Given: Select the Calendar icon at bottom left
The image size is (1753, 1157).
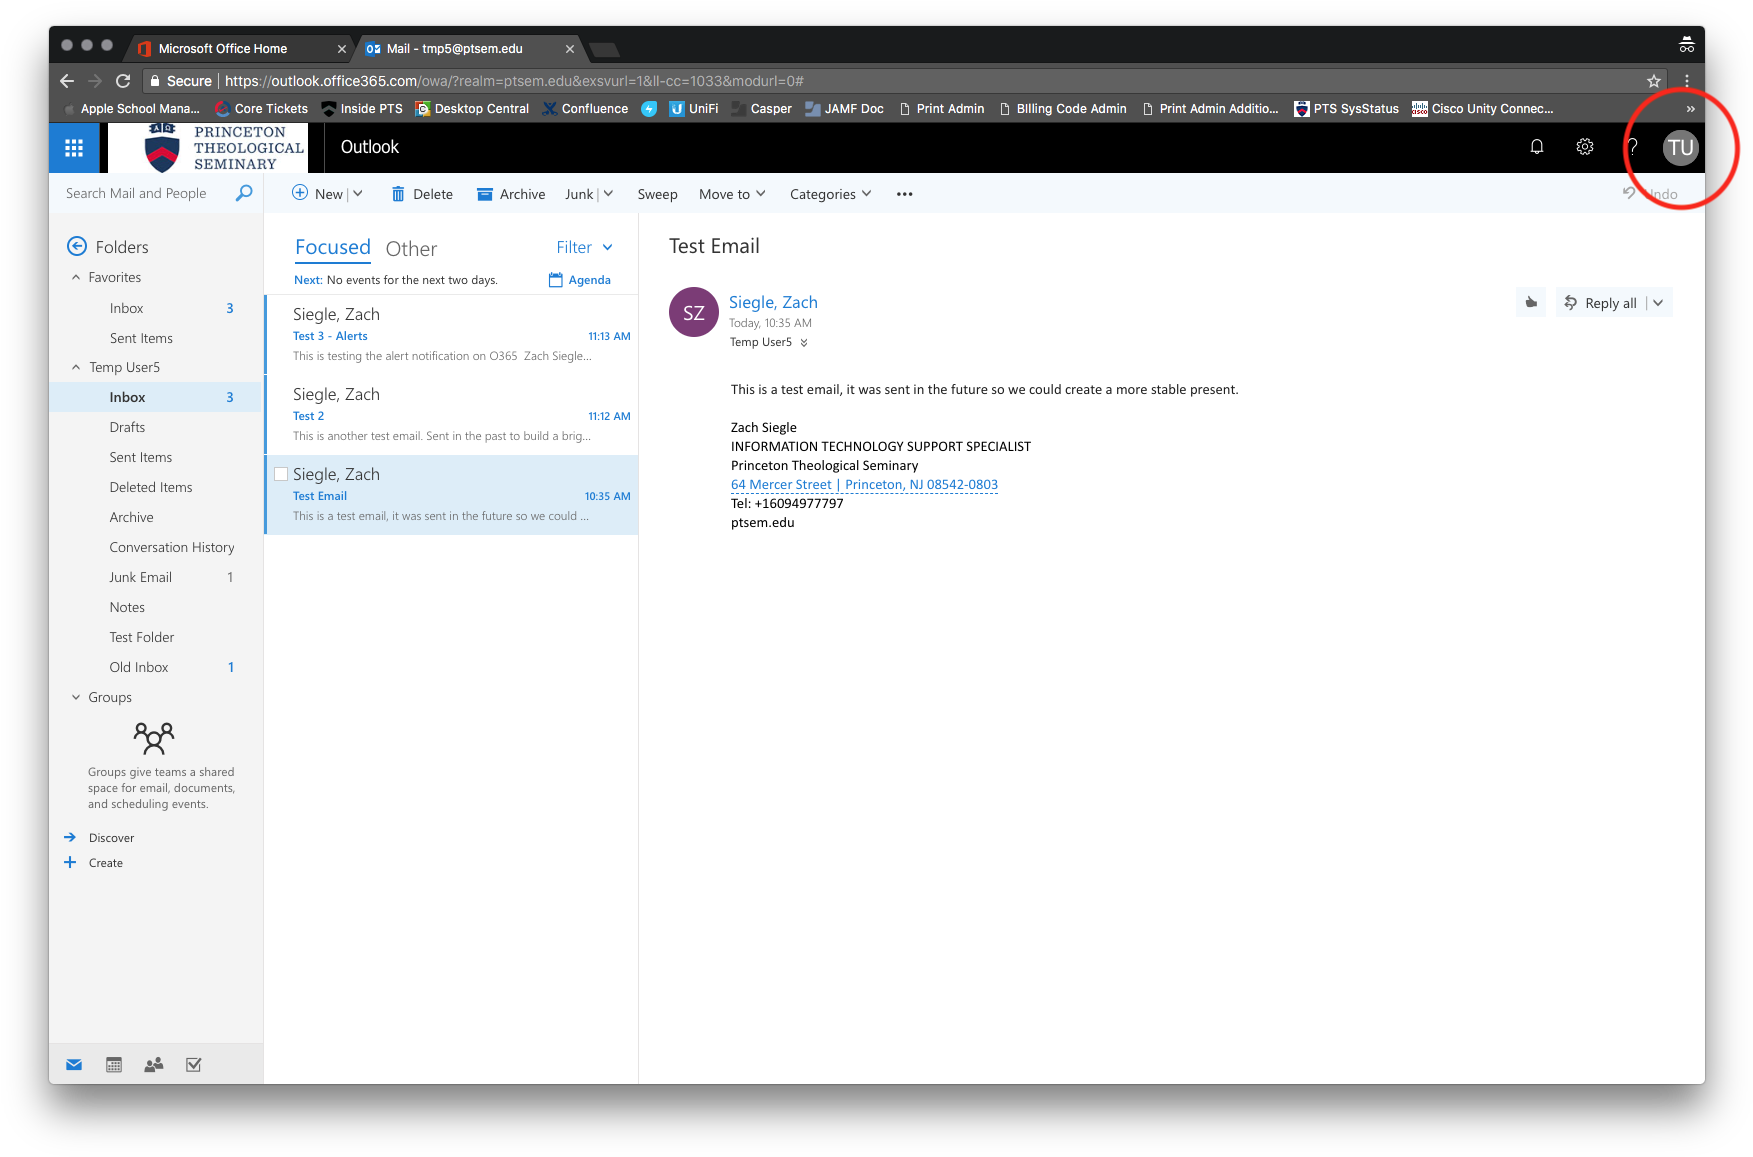Looking at the screenshot, I should 113,1064.
